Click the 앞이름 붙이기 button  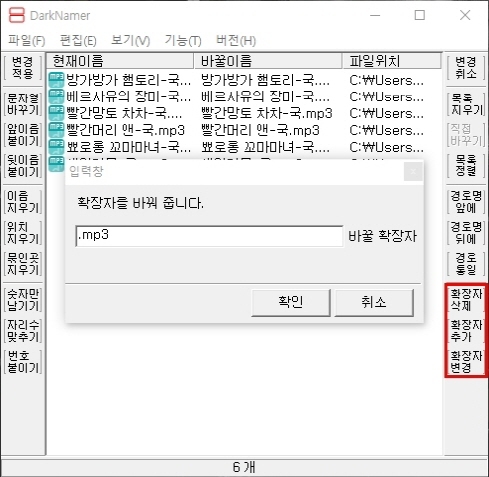[x=23, y=135]
